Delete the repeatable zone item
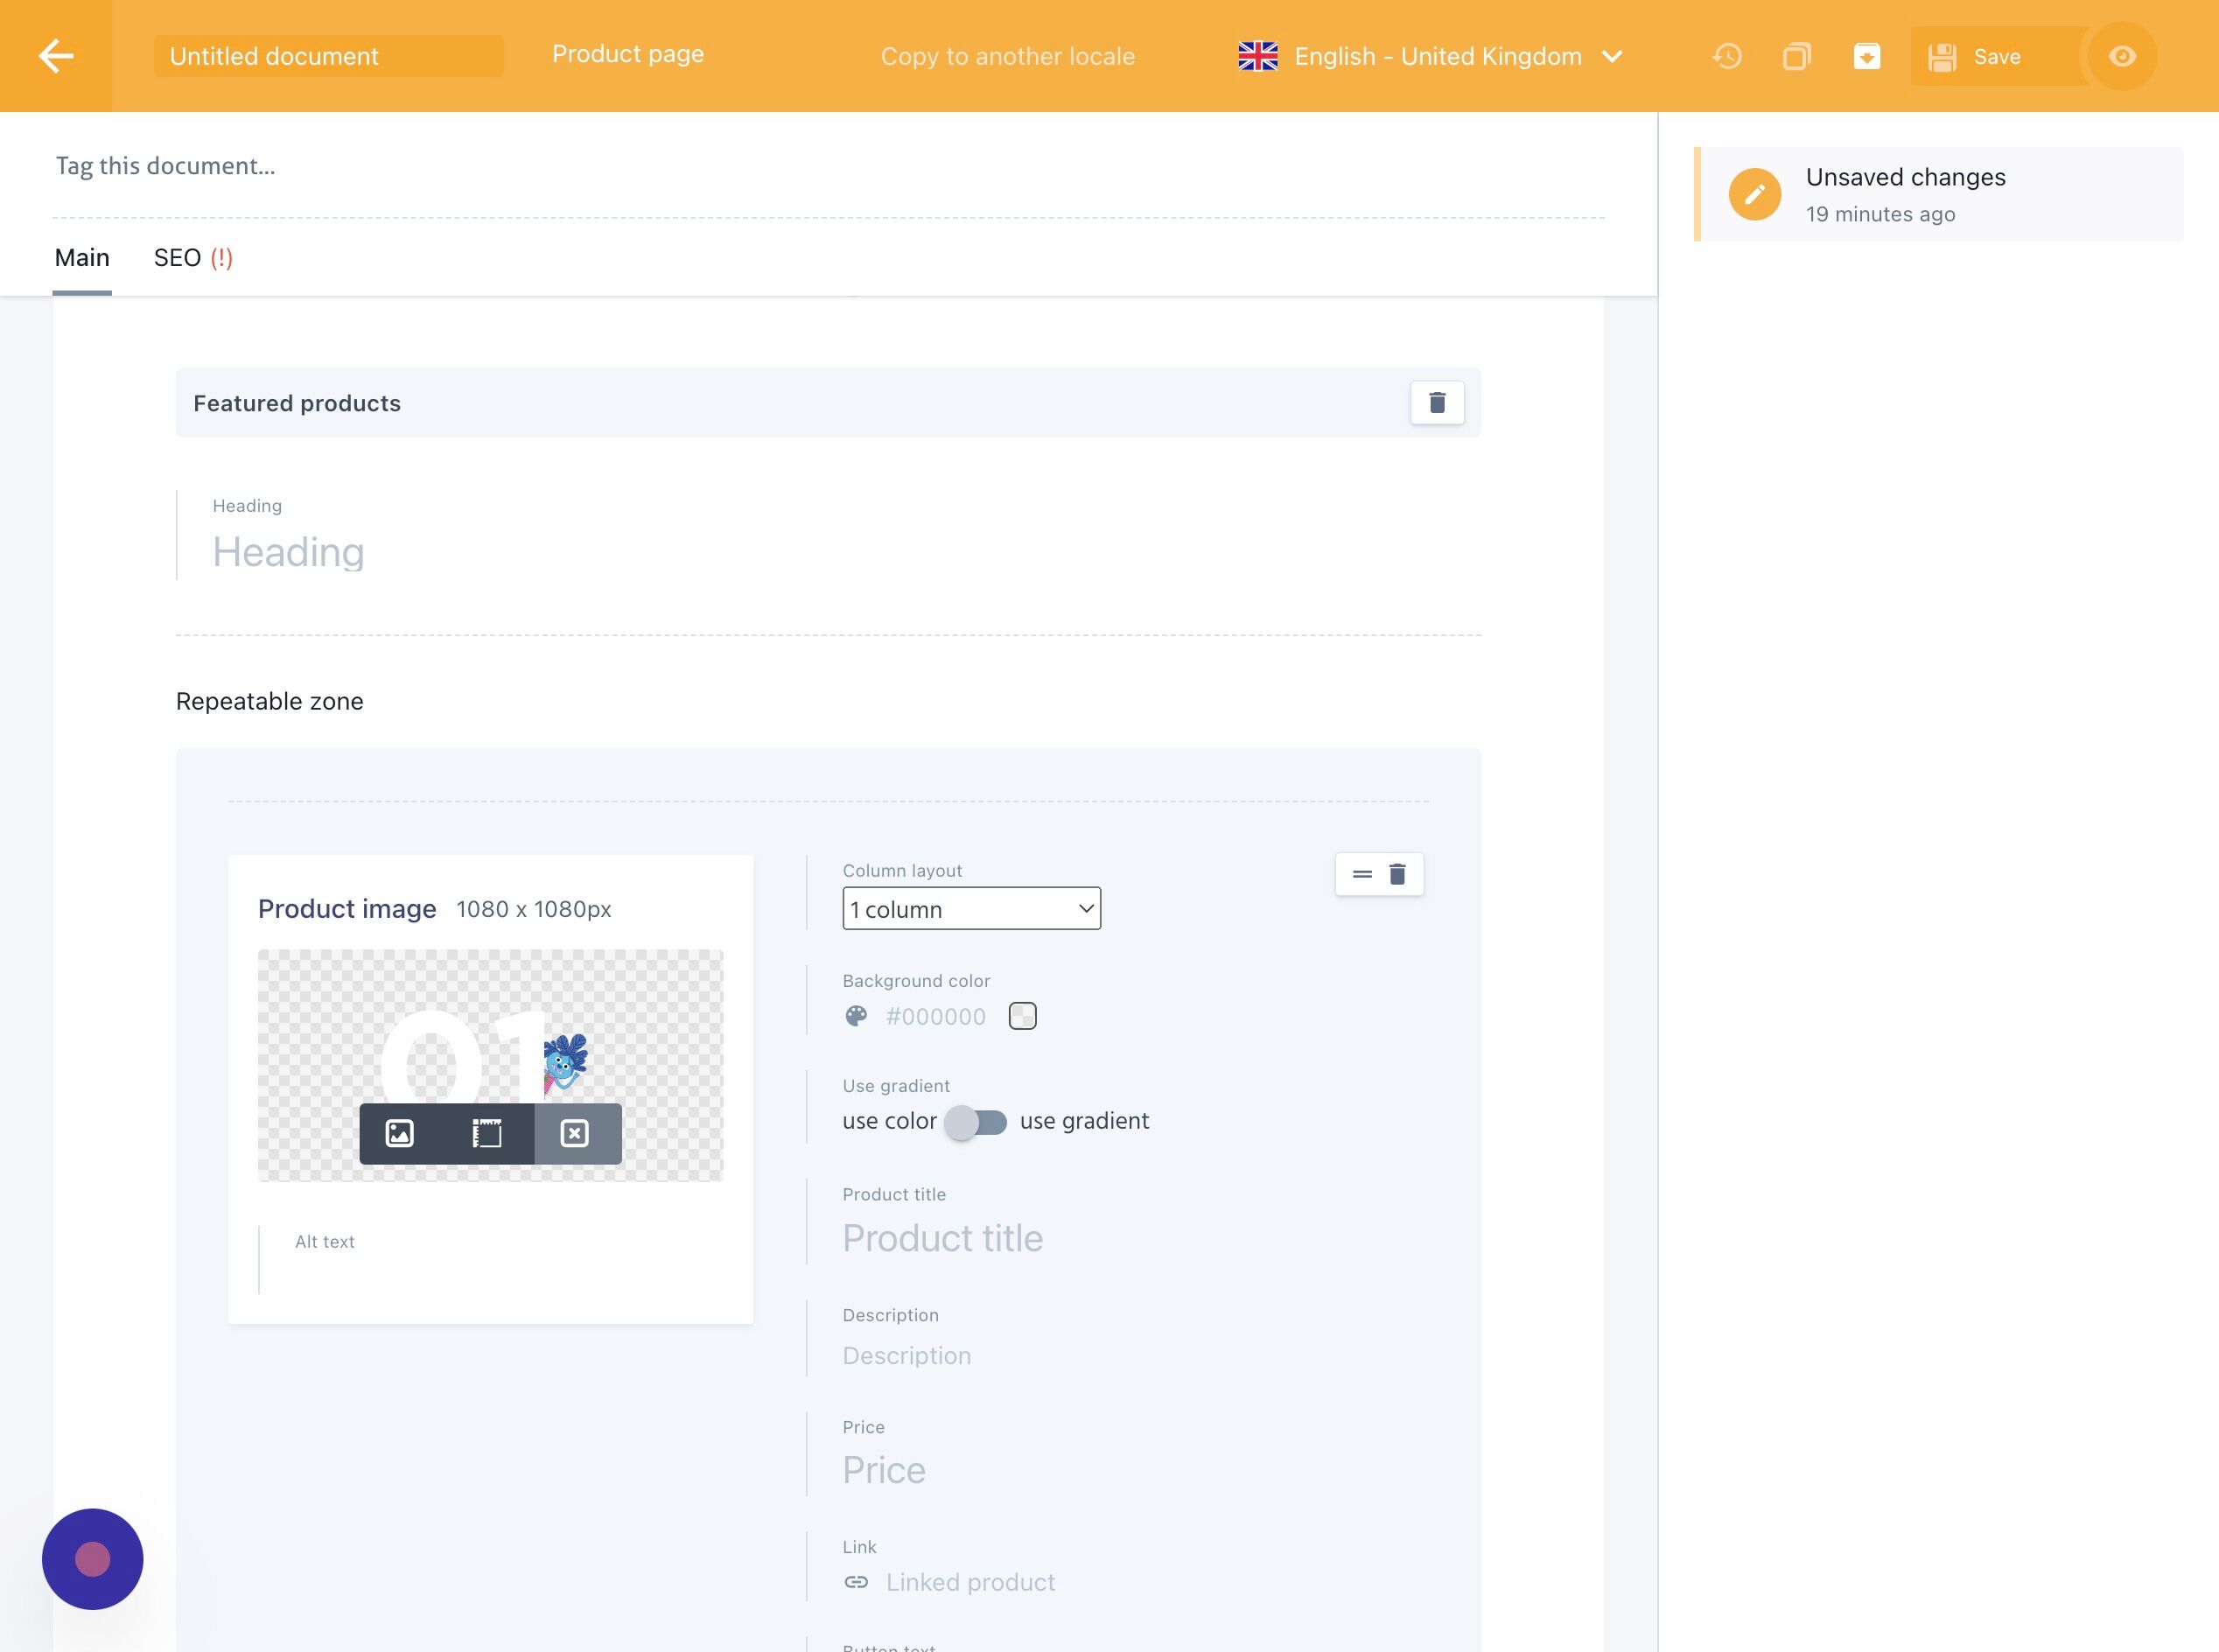The width and height of the screenshot is (2219, 1652). pyautogui.click(x=1398, y=874)
